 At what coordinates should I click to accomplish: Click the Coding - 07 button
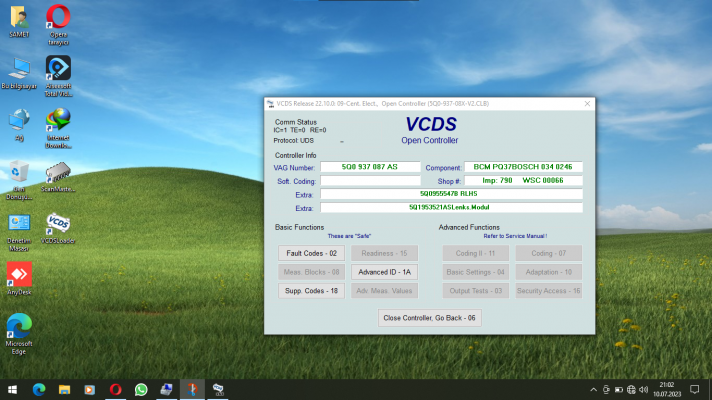(549, 253)
